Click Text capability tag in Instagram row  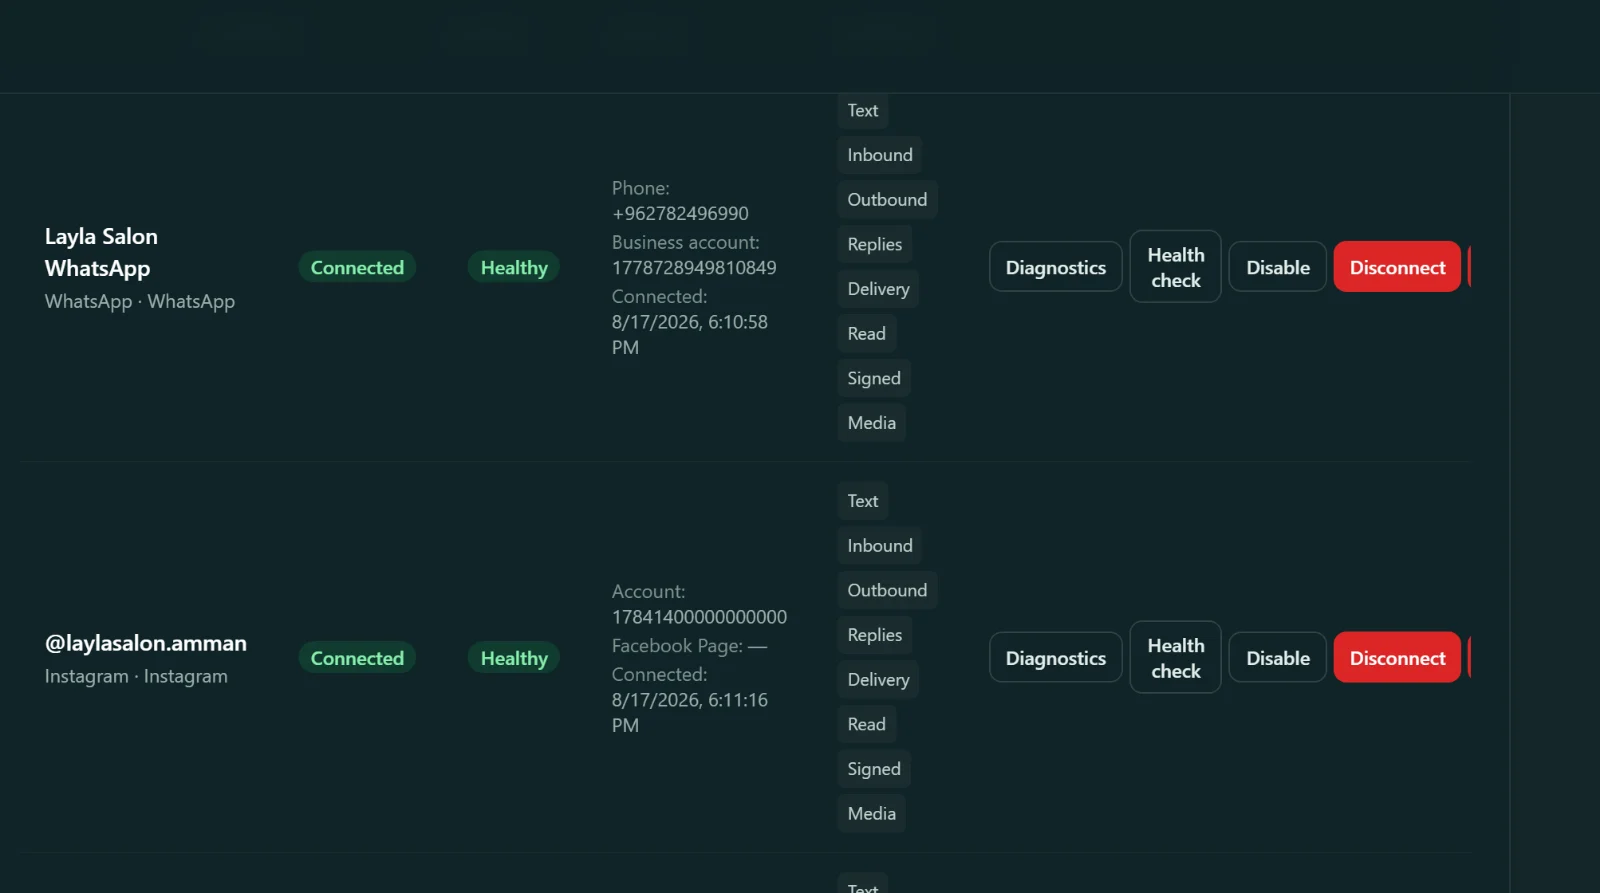(863, 501)
